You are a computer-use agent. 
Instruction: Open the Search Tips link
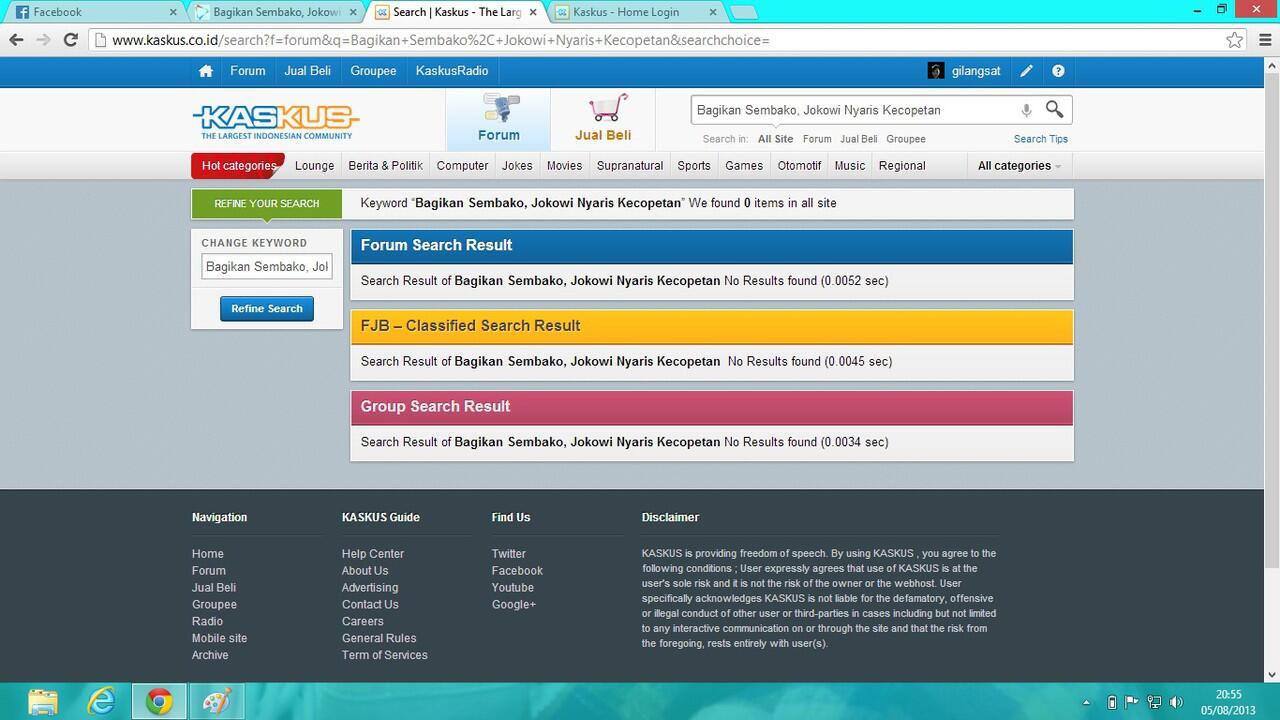point(1041,139)
